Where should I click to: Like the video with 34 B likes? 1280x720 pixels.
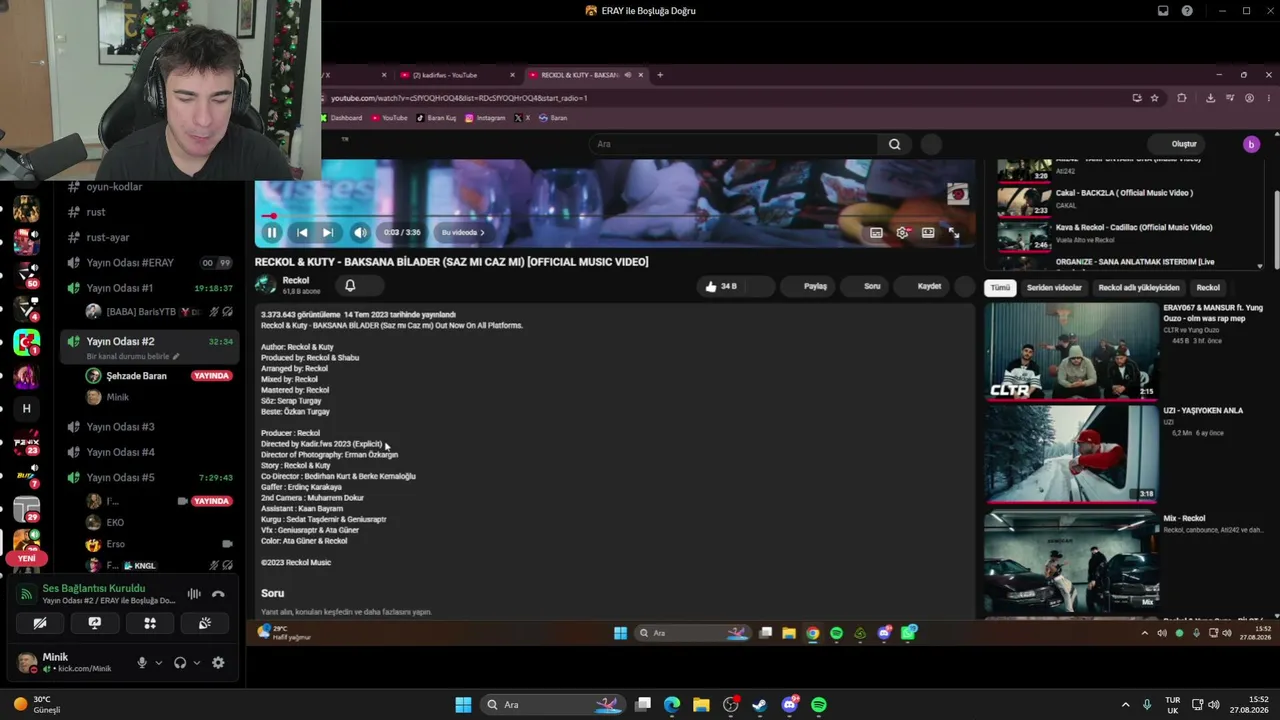click(x=721, y=286)
